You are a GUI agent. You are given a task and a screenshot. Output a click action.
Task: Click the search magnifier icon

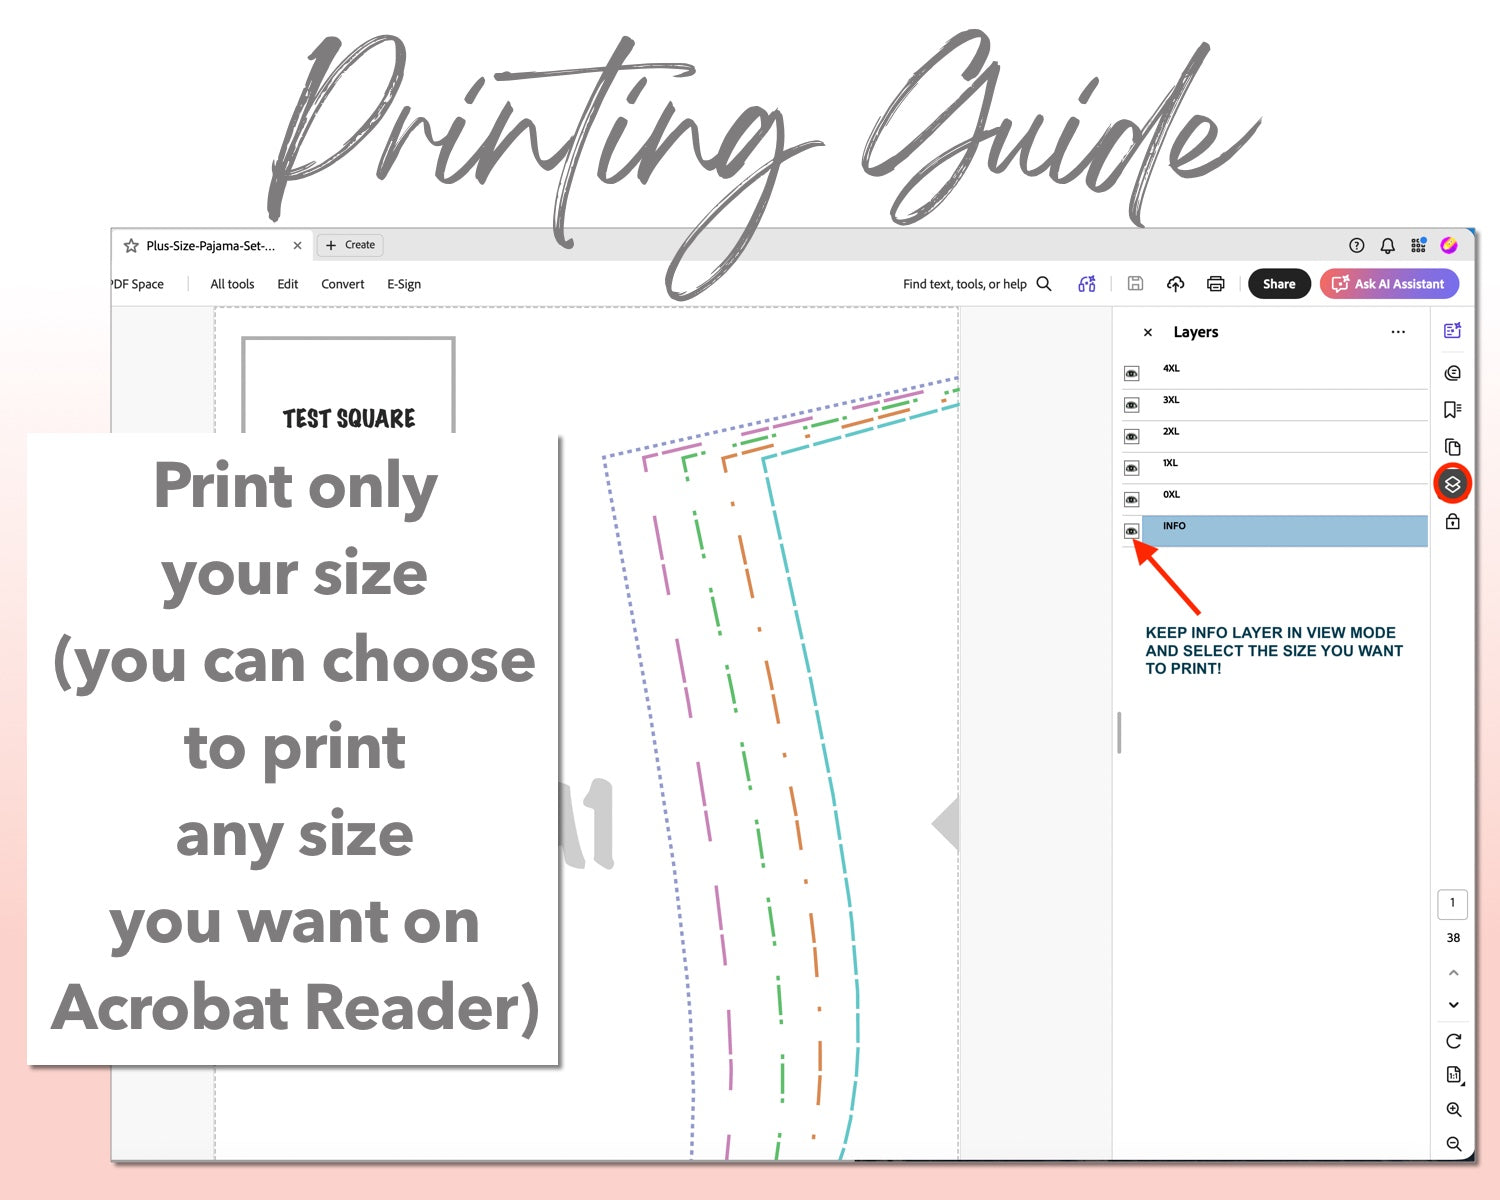[1044, 284]
